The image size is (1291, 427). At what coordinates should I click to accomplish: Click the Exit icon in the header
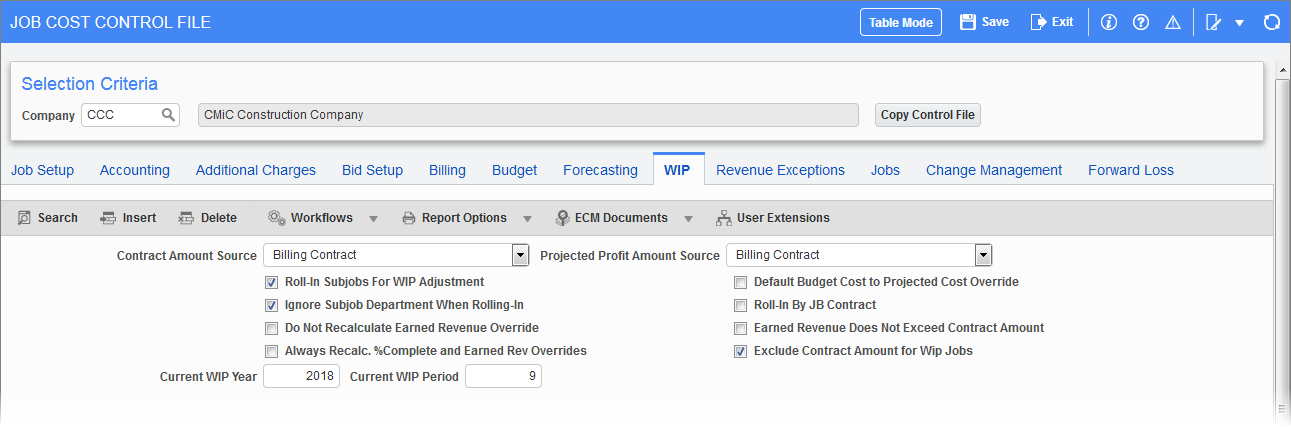click(1038, 22)
